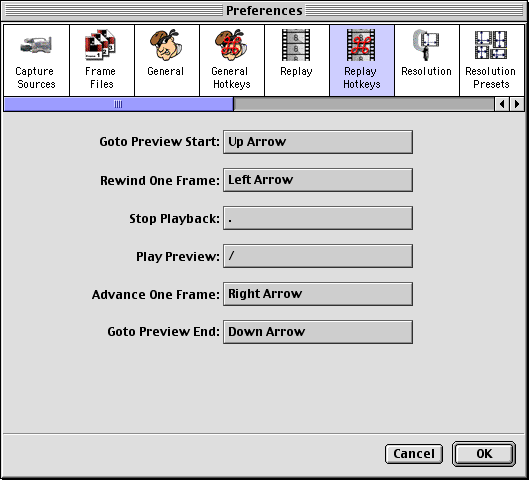
Task: Click the blue scrollbar thumb under icons
Action: coord(118,104)
